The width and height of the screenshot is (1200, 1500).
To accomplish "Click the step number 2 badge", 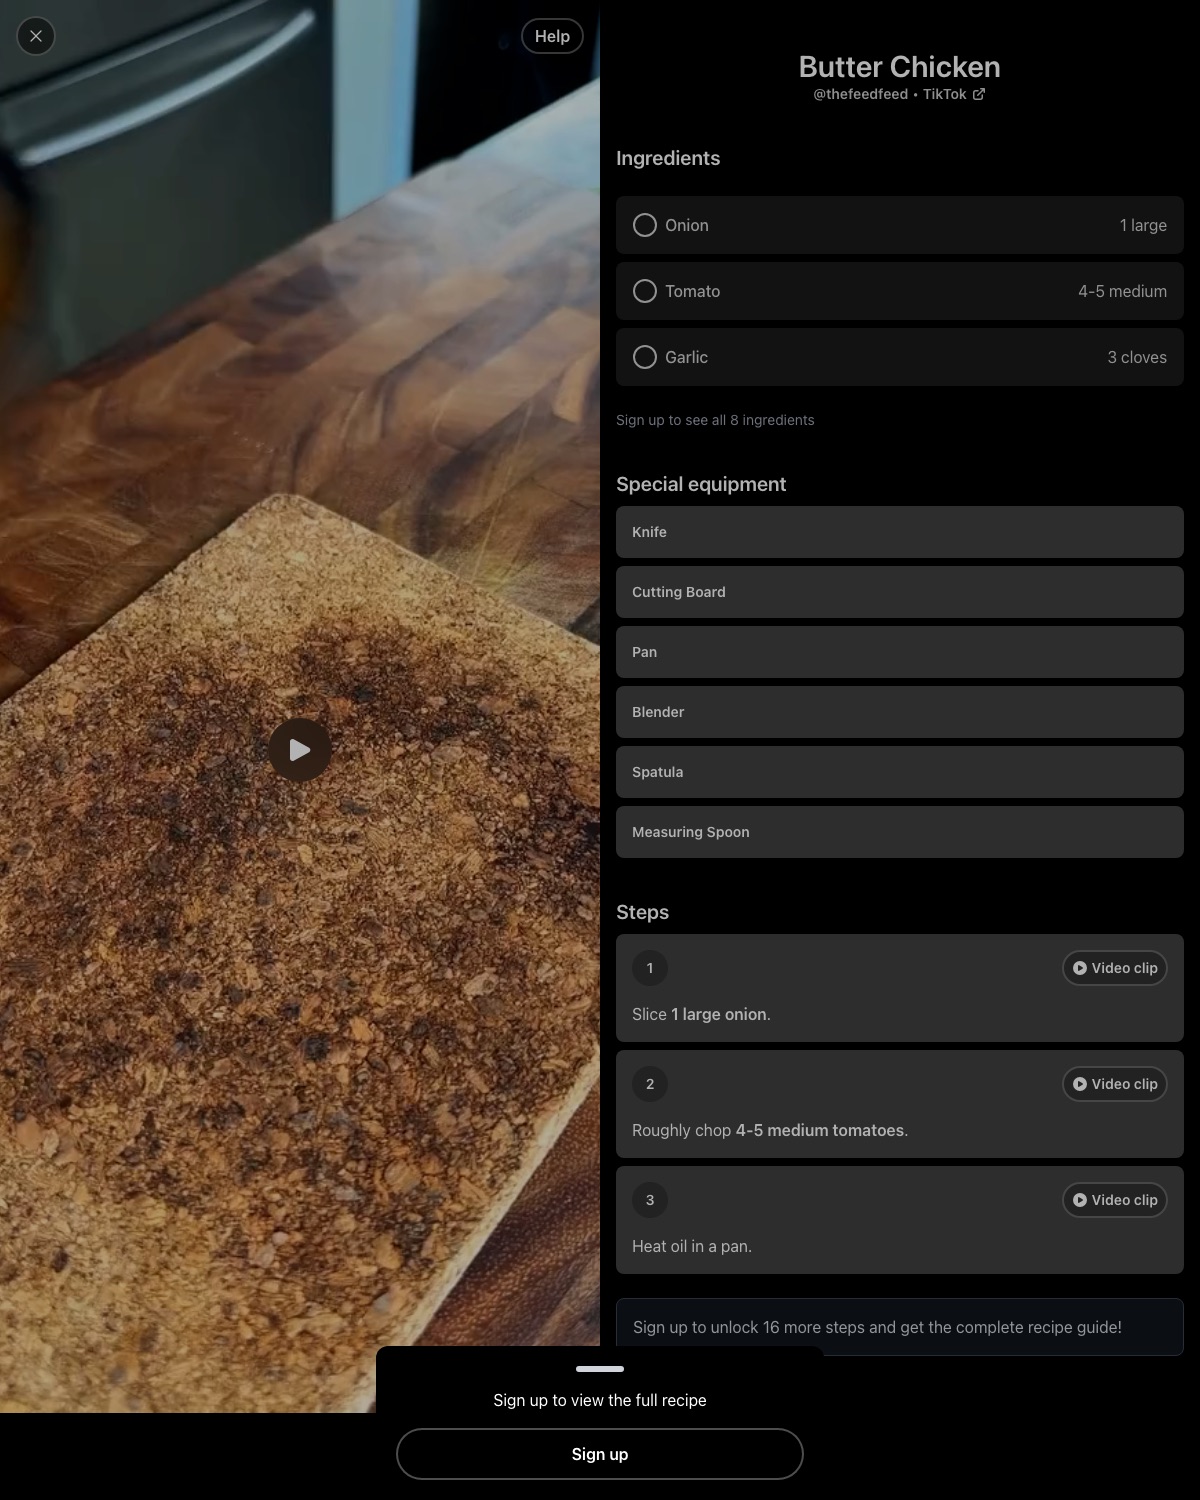I will click(x=650, y=1084).
